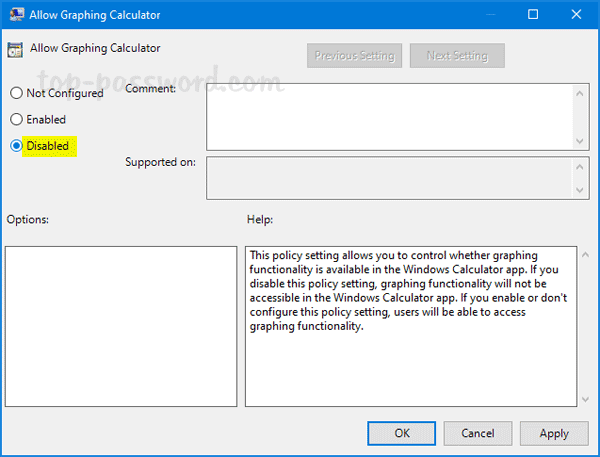This screenshot has height=457, width=600.
Task: Click the Supported on text area
Action: pyautogui.click(x=390, y=178)
